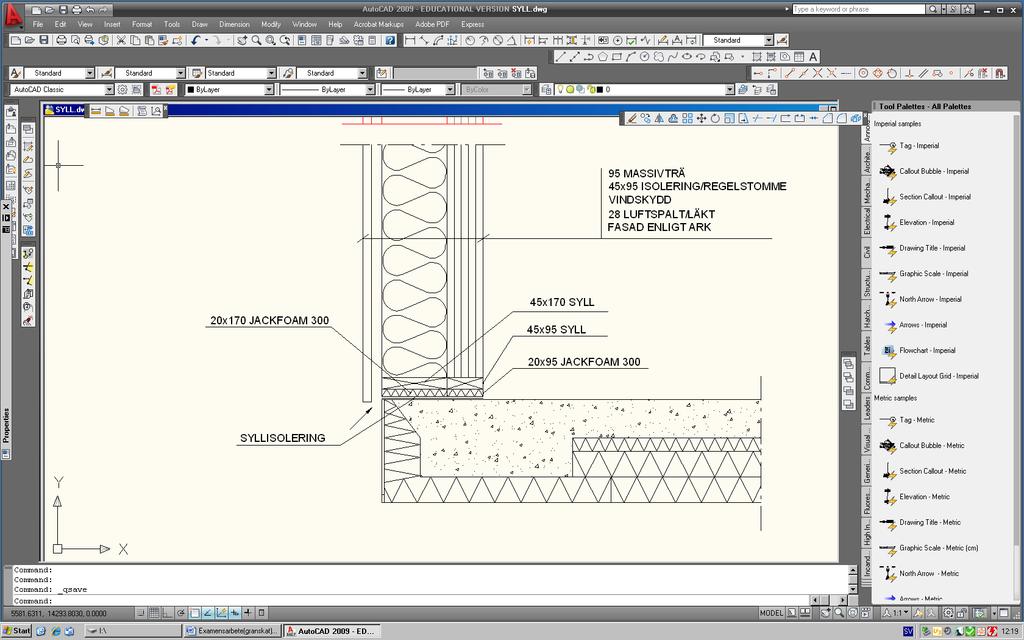Click the Plot (printer) icon
Image resolution: width=1024 pixels, height=640 pixels.
coord(61,40)
